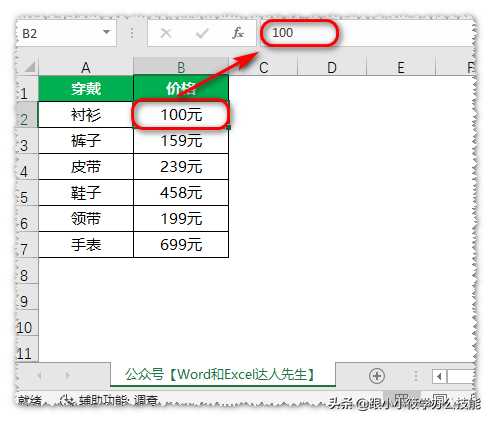Cancel entry with the X formula bar icon
The image size is (492, 421).
[x=166, y=33]
